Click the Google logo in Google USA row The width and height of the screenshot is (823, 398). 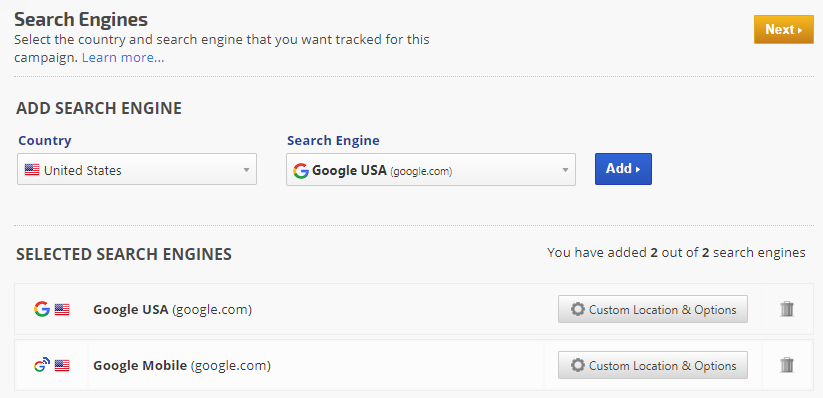tap(42, 309)
